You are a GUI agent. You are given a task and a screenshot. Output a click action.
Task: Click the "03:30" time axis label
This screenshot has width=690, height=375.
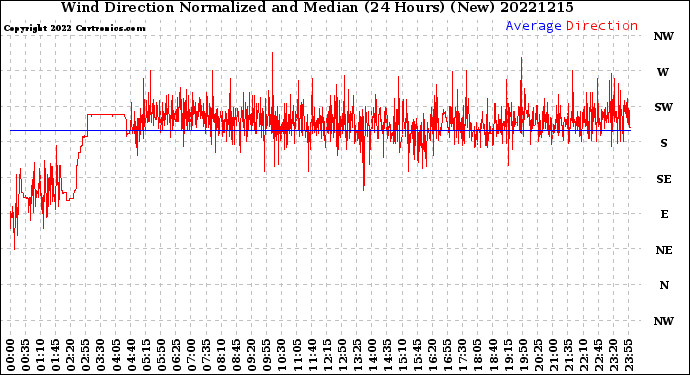click(101, 355)
